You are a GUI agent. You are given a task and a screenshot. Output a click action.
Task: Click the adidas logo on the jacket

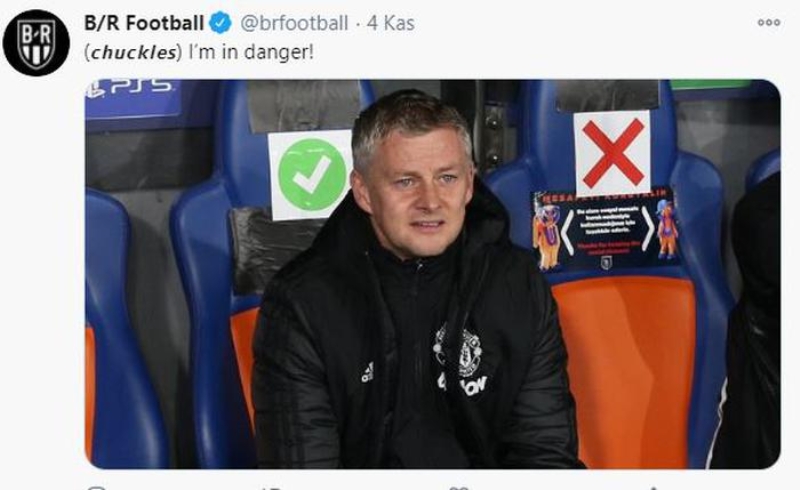click(x=367, y=372)
